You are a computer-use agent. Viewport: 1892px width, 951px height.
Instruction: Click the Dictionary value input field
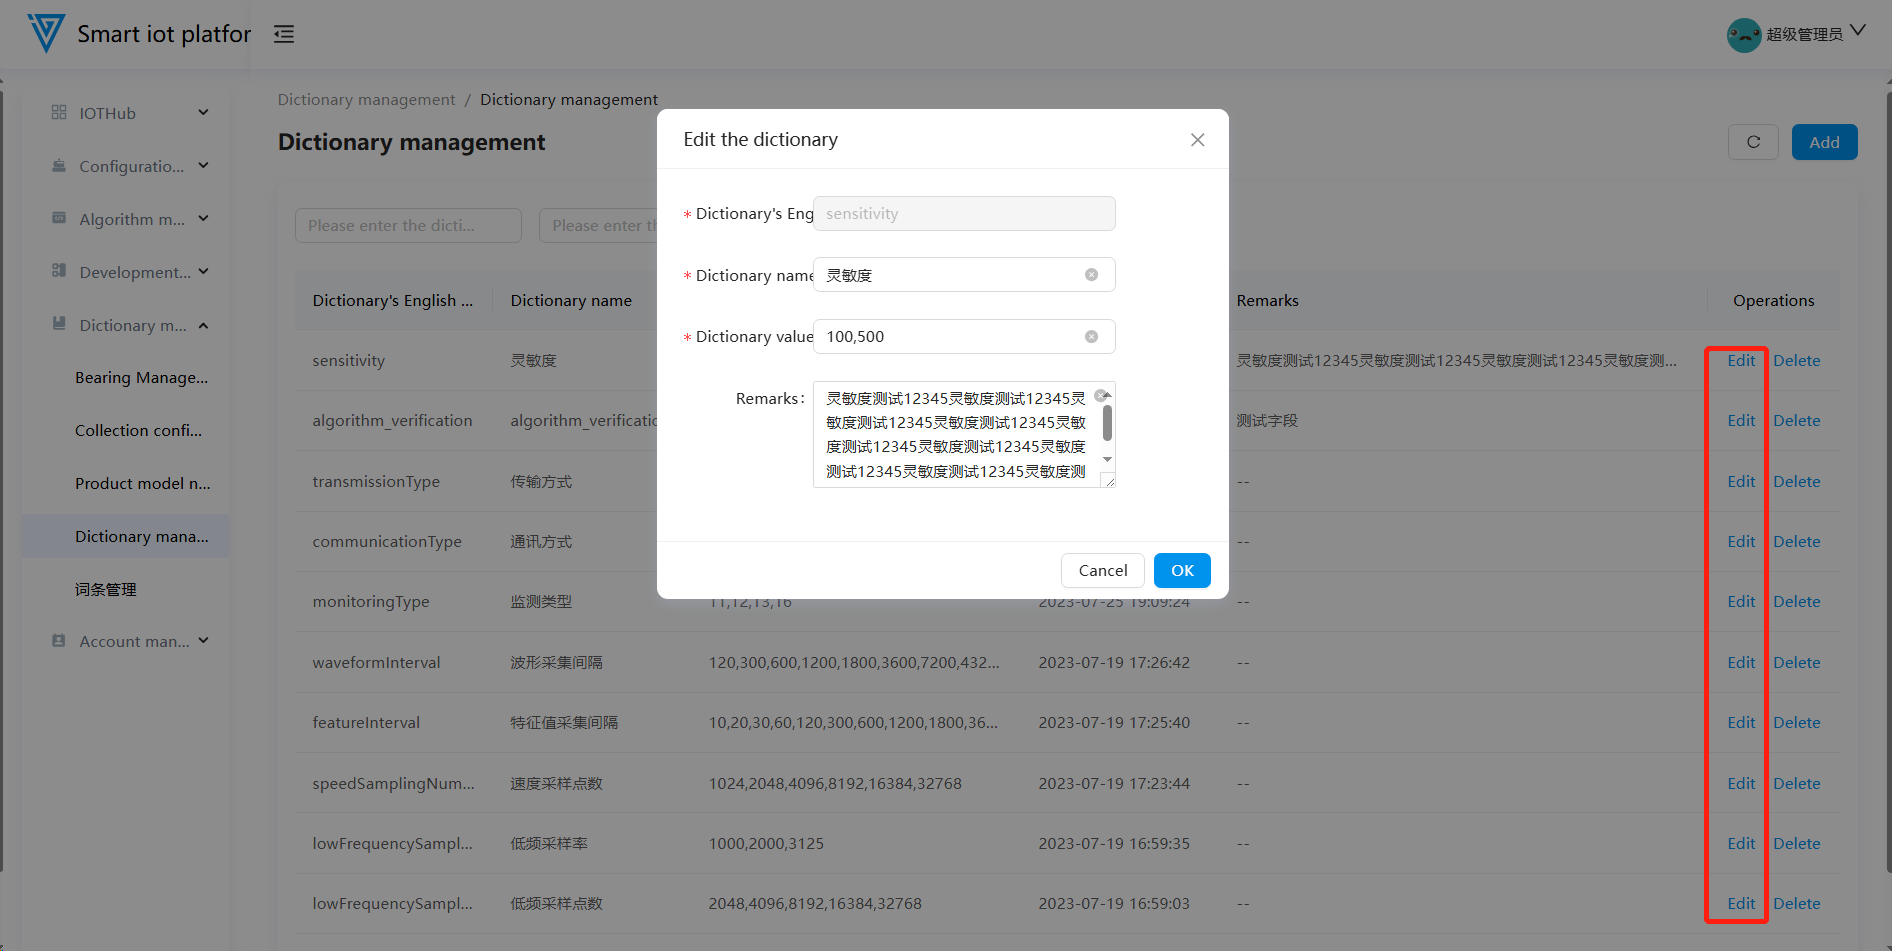(964, 337)
